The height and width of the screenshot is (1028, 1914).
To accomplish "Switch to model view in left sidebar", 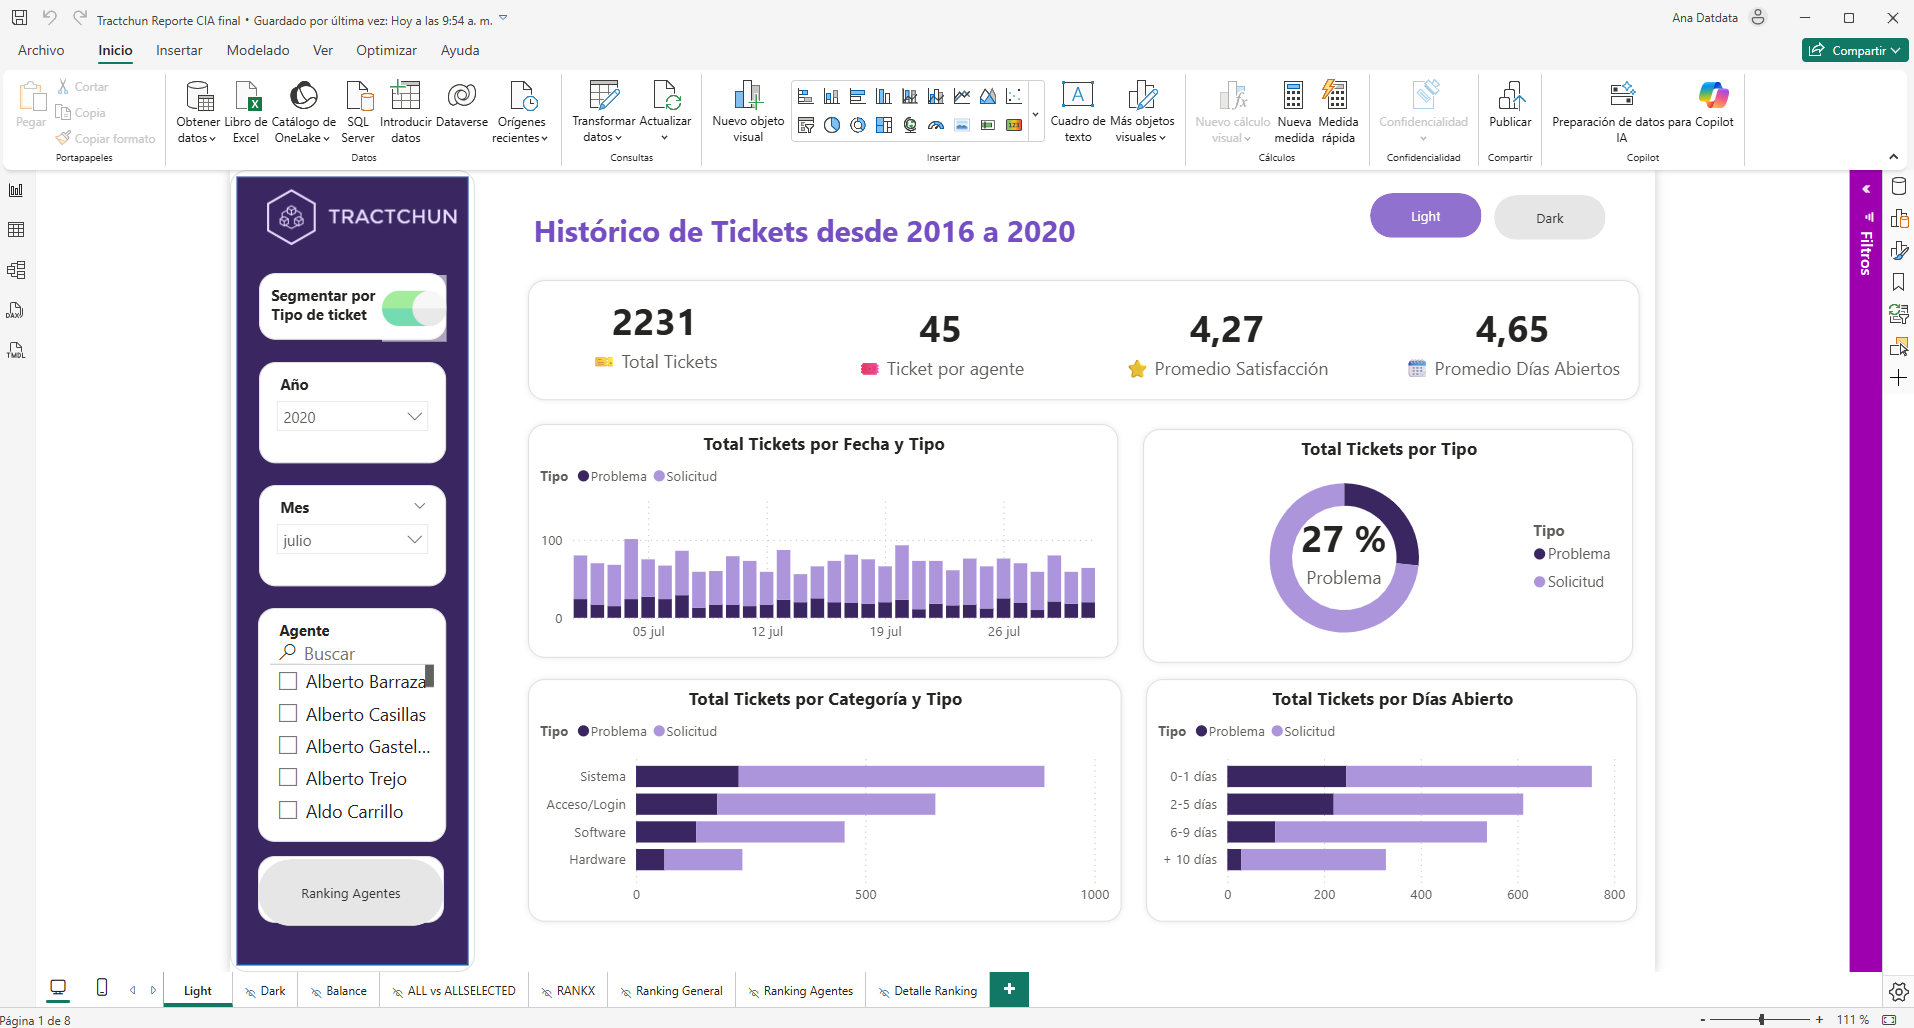I will tap(16, 270).
